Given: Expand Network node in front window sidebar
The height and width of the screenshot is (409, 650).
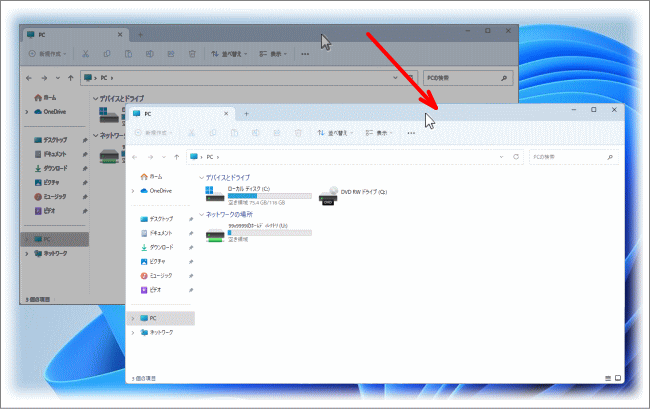Looking at the screenshot, I should point(133,332).
